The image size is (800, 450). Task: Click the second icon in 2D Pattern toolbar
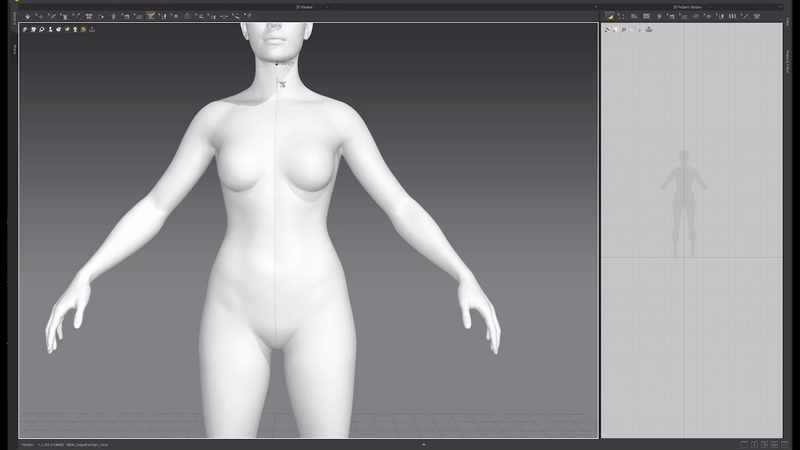pyautogui.click(x=622, y=16)
